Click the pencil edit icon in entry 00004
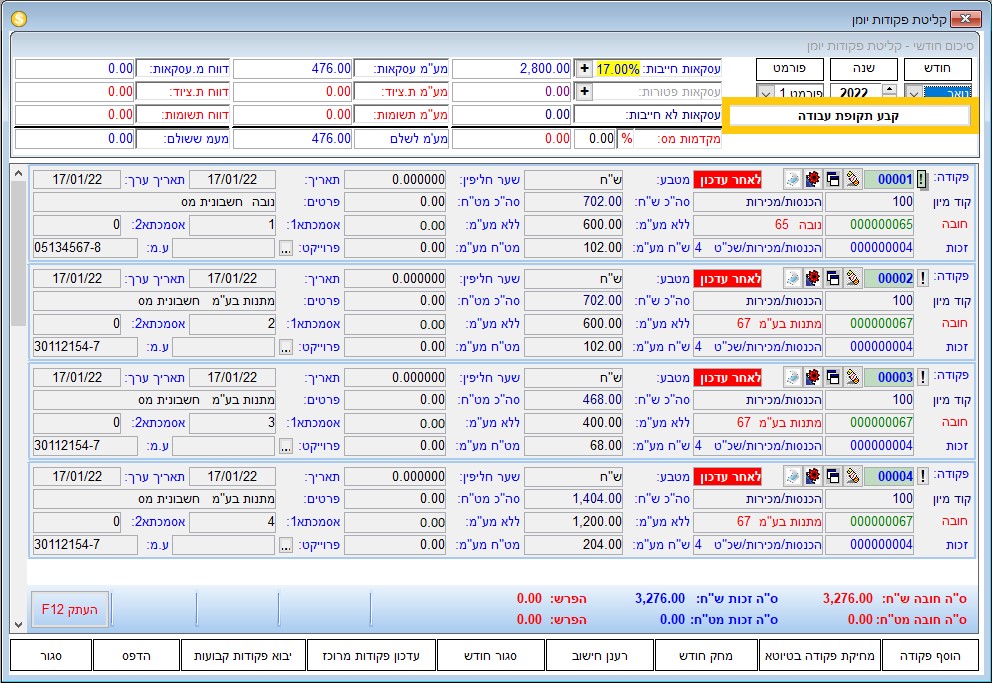The image size is (992, 683). 853,476
